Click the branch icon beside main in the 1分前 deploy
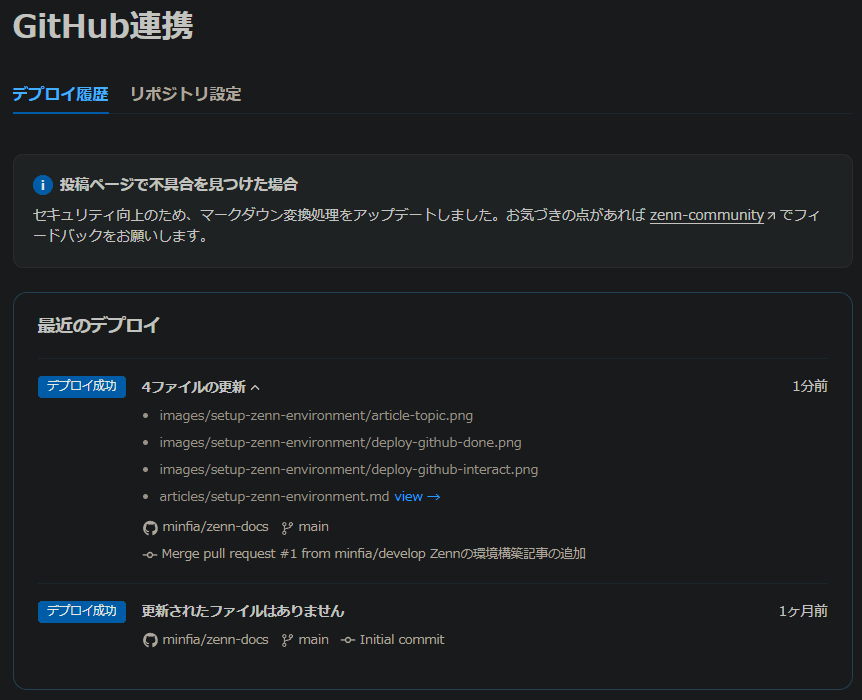The width and height of the screenshot is (862, 700). coord(287,528)
